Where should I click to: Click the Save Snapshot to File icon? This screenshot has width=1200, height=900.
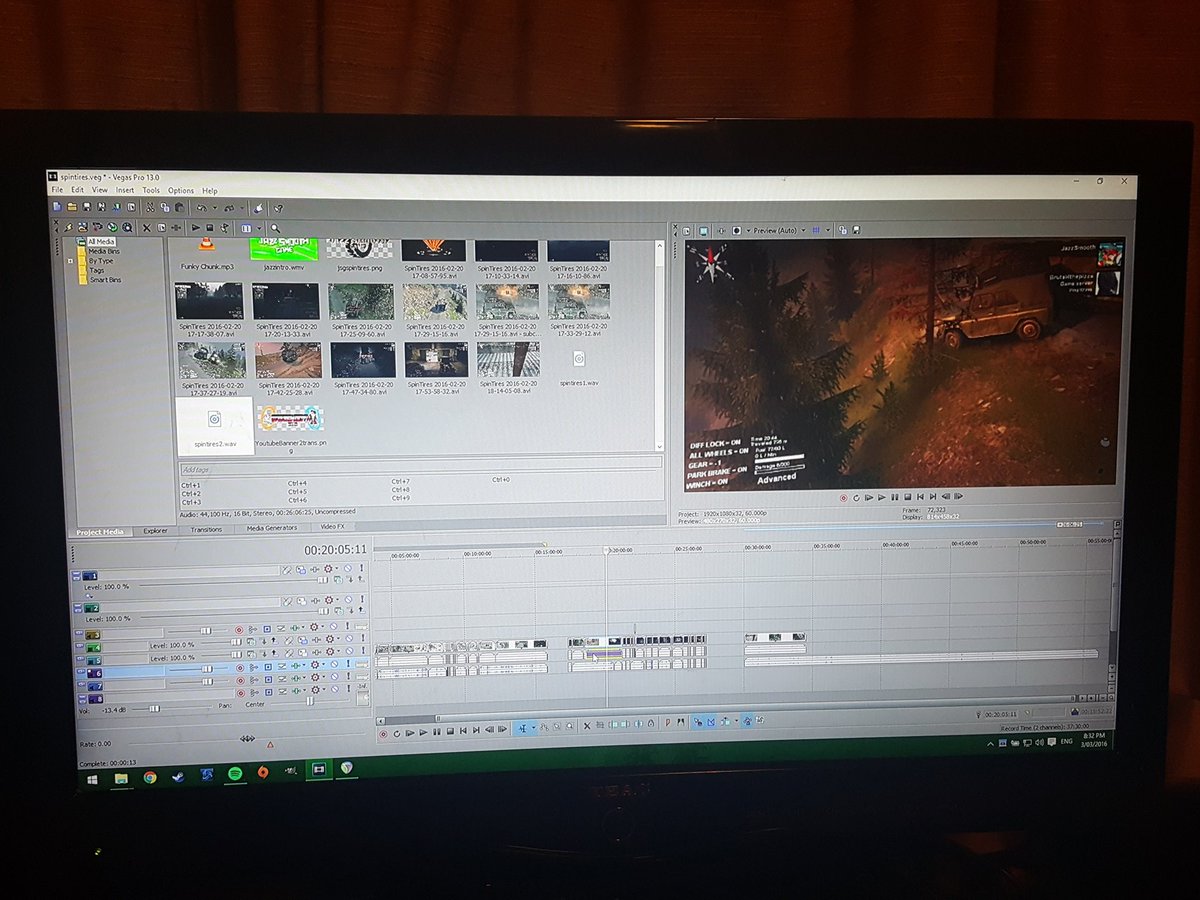click(x=856, y=230)
